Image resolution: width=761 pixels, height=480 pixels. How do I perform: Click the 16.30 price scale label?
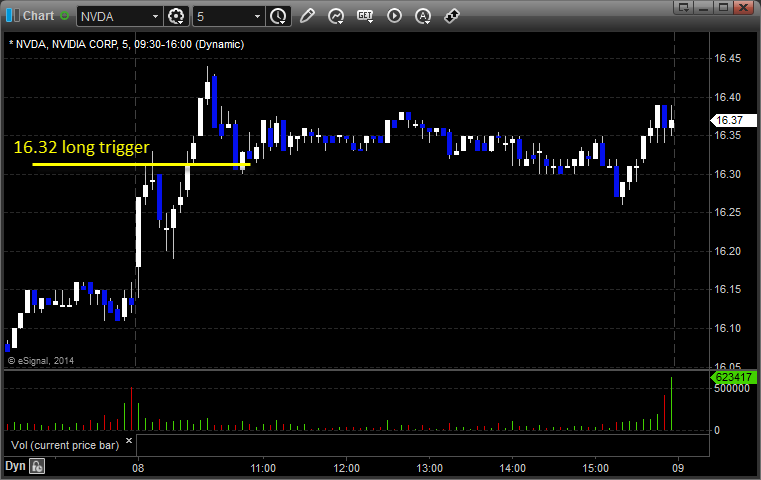(x=728, y=174)
